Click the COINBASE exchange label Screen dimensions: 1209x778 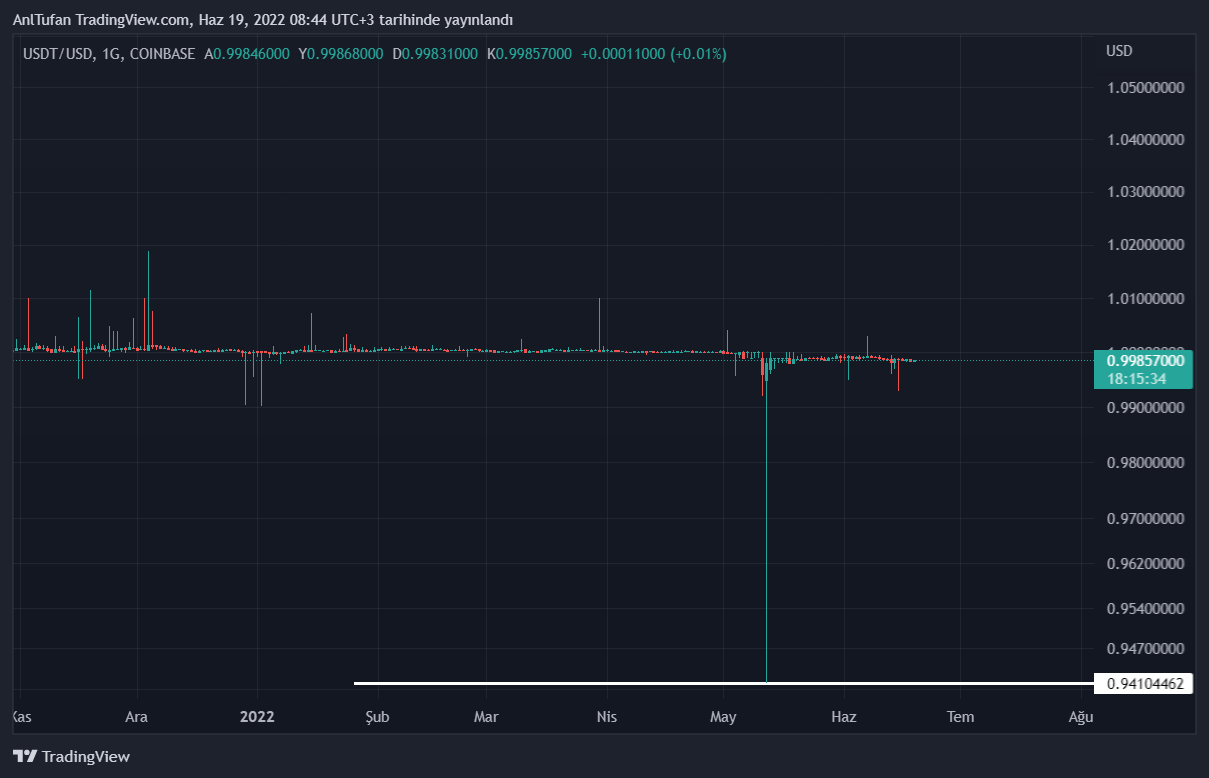163,54
